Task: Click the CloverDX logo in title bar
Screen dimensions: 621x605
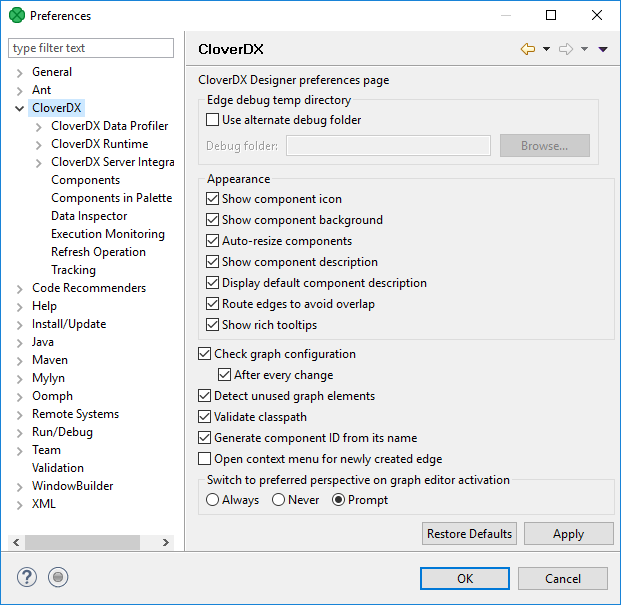Action: pyautogui.click(x=16, y=15)
